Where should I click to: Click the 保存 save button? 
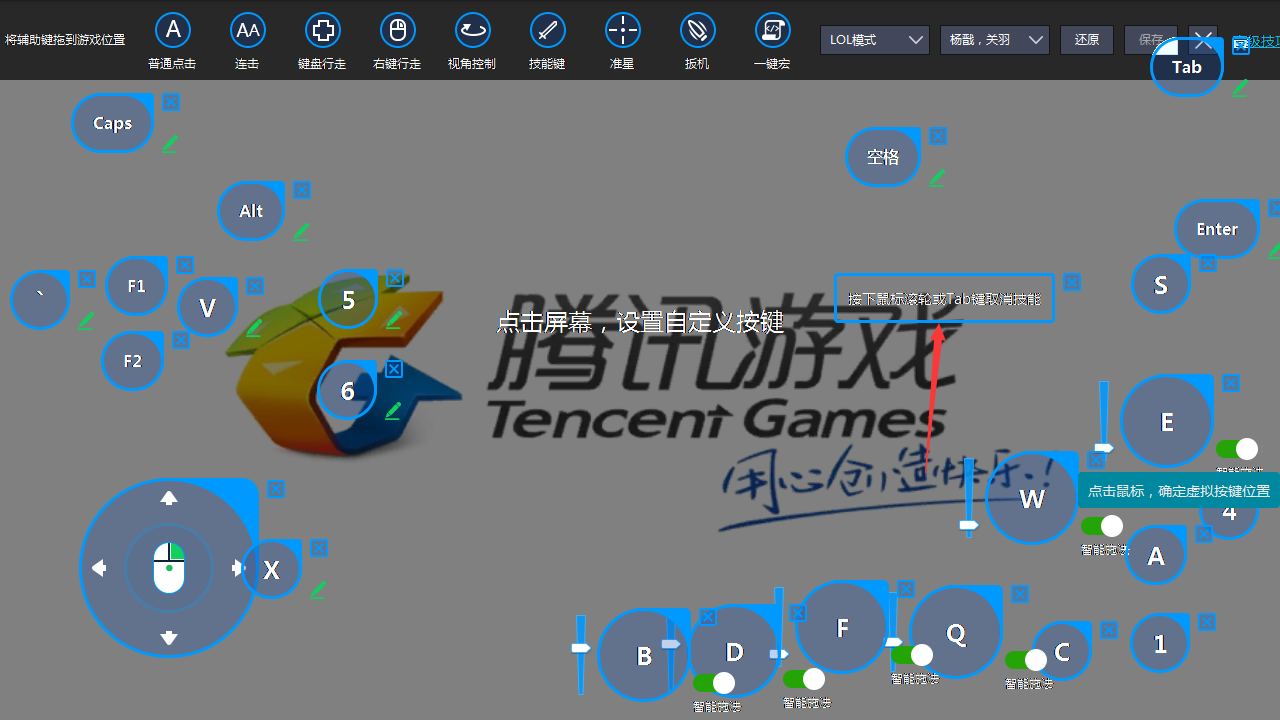[1150, 40]
